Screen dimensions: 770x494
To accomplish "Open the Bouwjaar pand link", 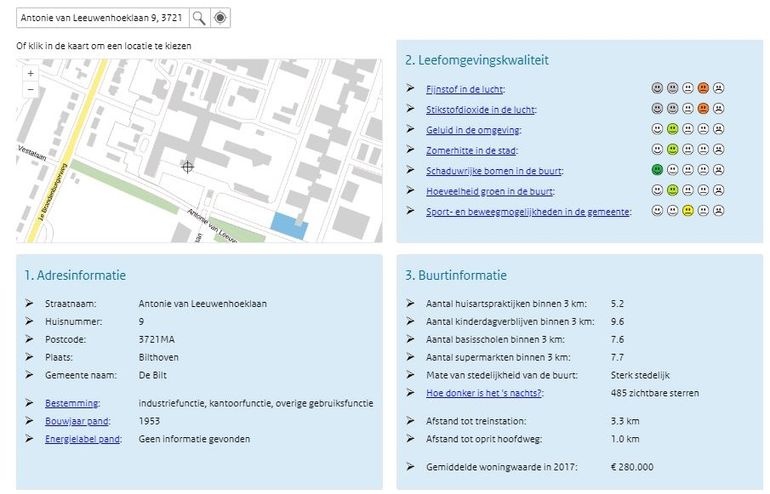I will (77, 421).
